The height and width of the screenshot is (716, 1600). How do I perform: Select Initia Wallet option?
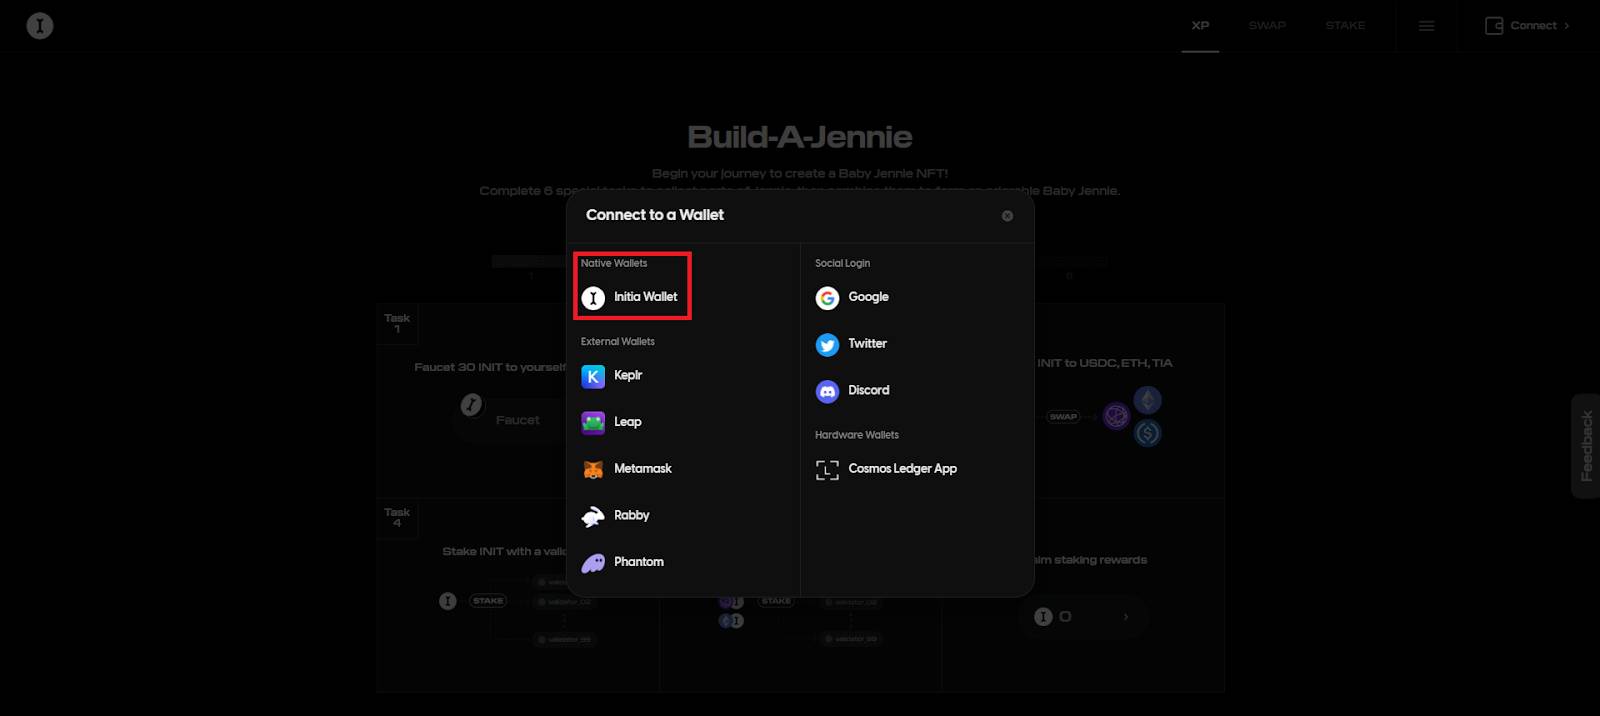tap(632, 298)
